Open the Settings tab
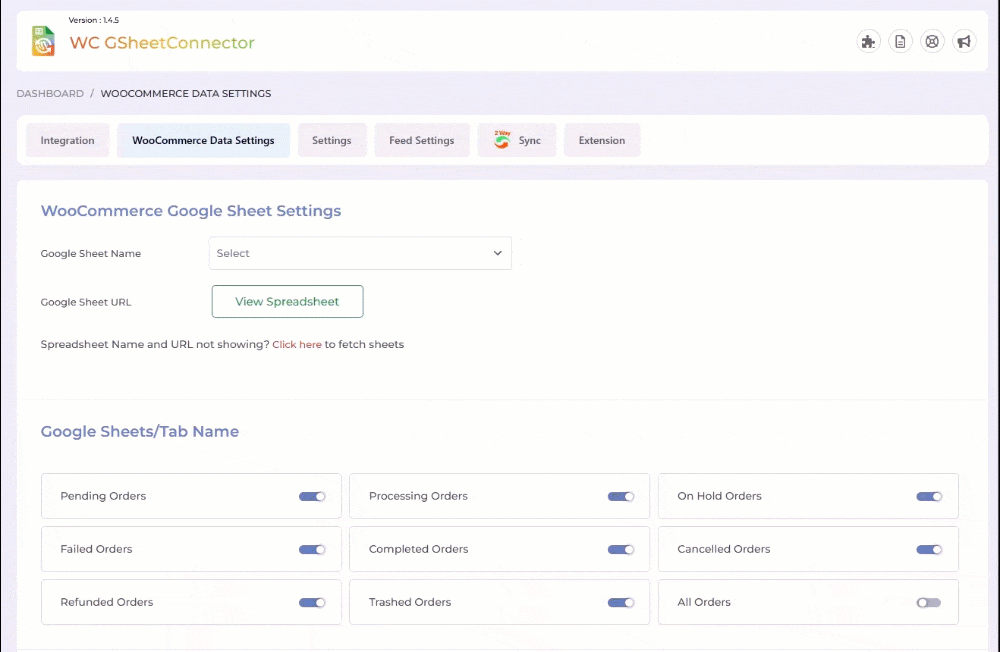Viewport: 1000px width, 652px height. coord(331,140)
